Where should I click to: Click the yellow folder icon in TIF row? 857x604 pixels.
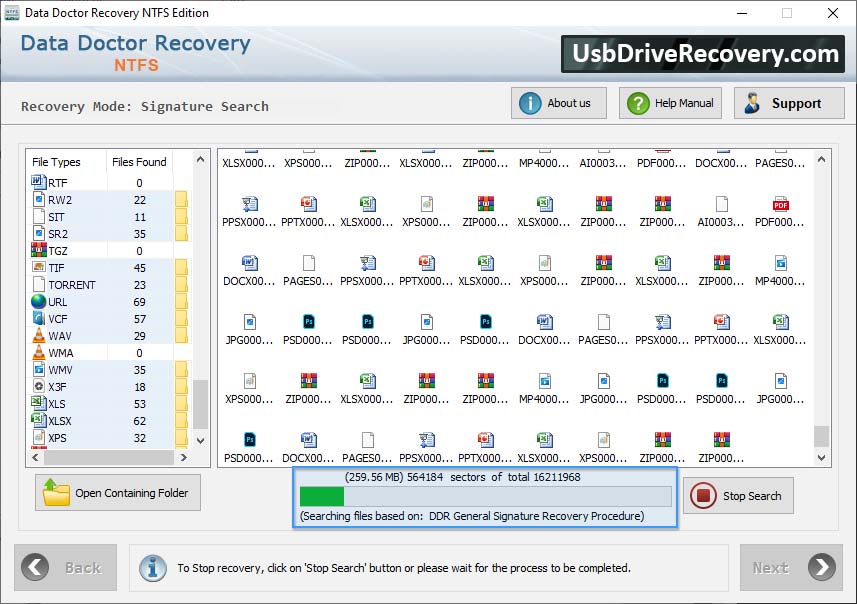coord(181,267)
